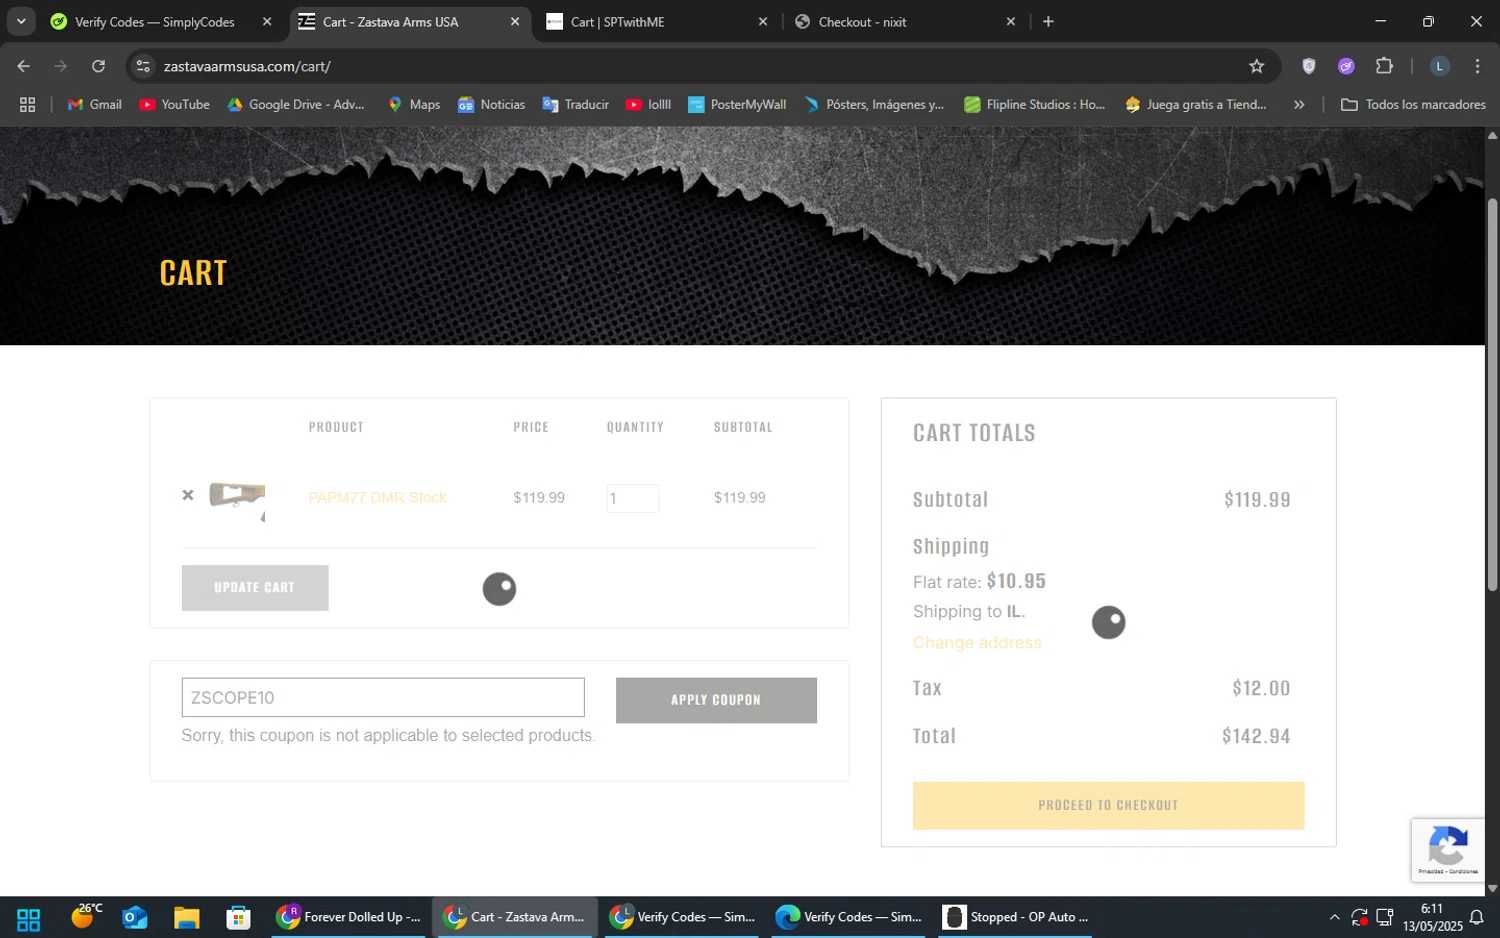Screen dimensions: 1500x938
Task: Click the page vertical scrollbar thumb
Action: point(1492,395)
